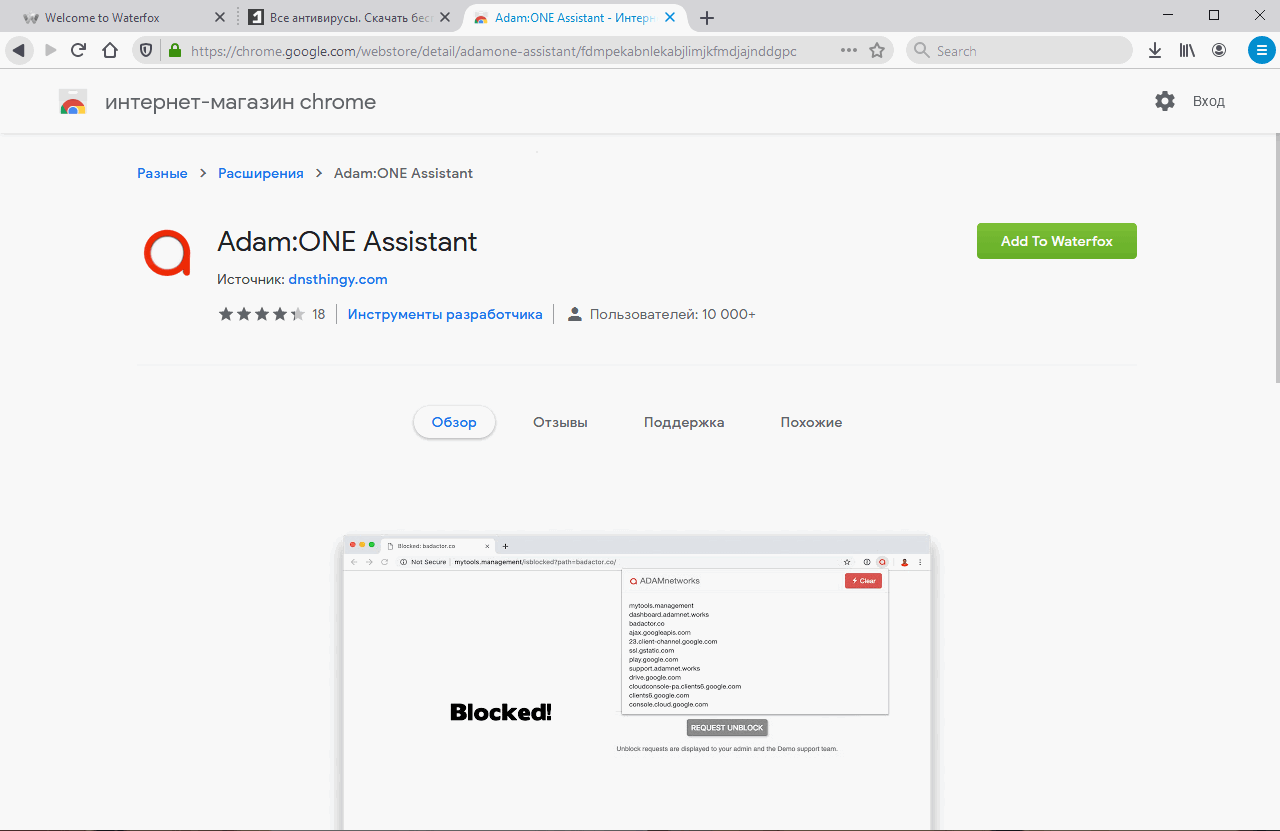Reload the current page
1280x831 pixels.
79,51
